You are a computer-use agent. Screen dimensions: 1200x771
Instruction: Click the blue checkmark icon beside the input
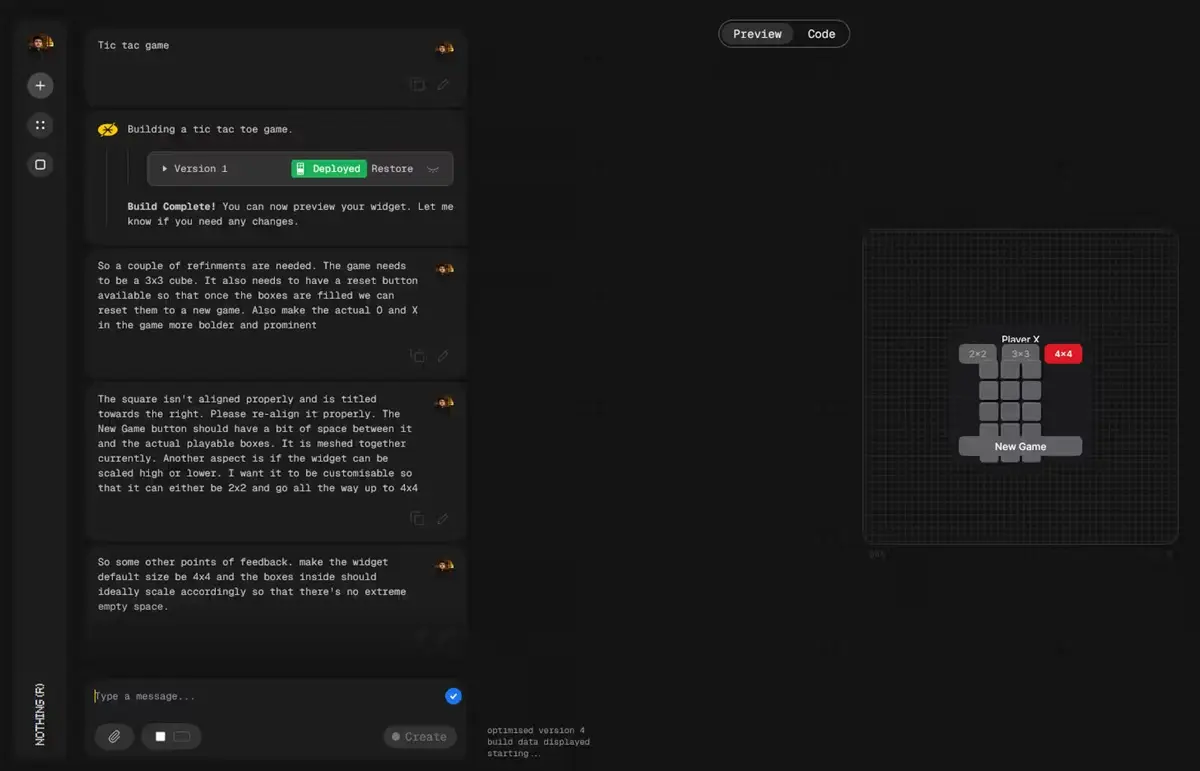coord(453,696)
